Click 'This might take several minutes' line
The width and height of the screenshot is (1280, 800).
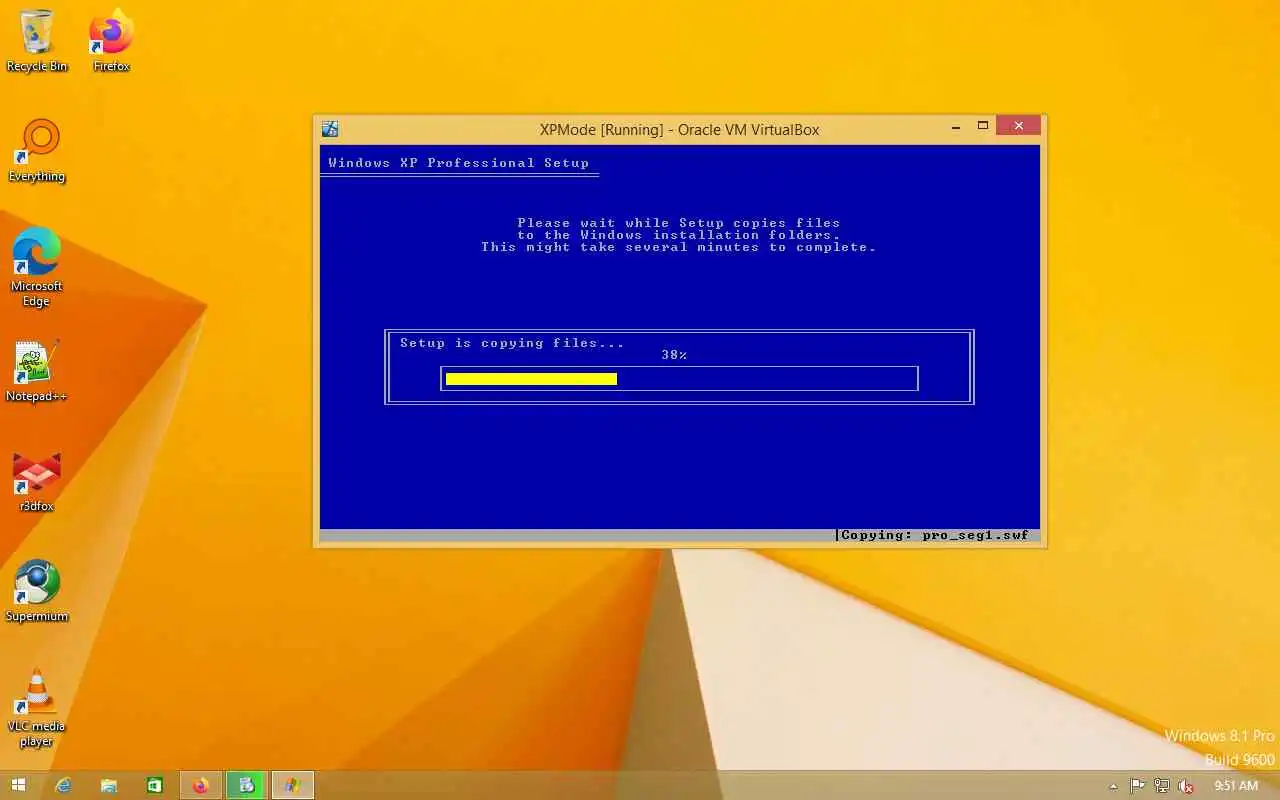679,247
